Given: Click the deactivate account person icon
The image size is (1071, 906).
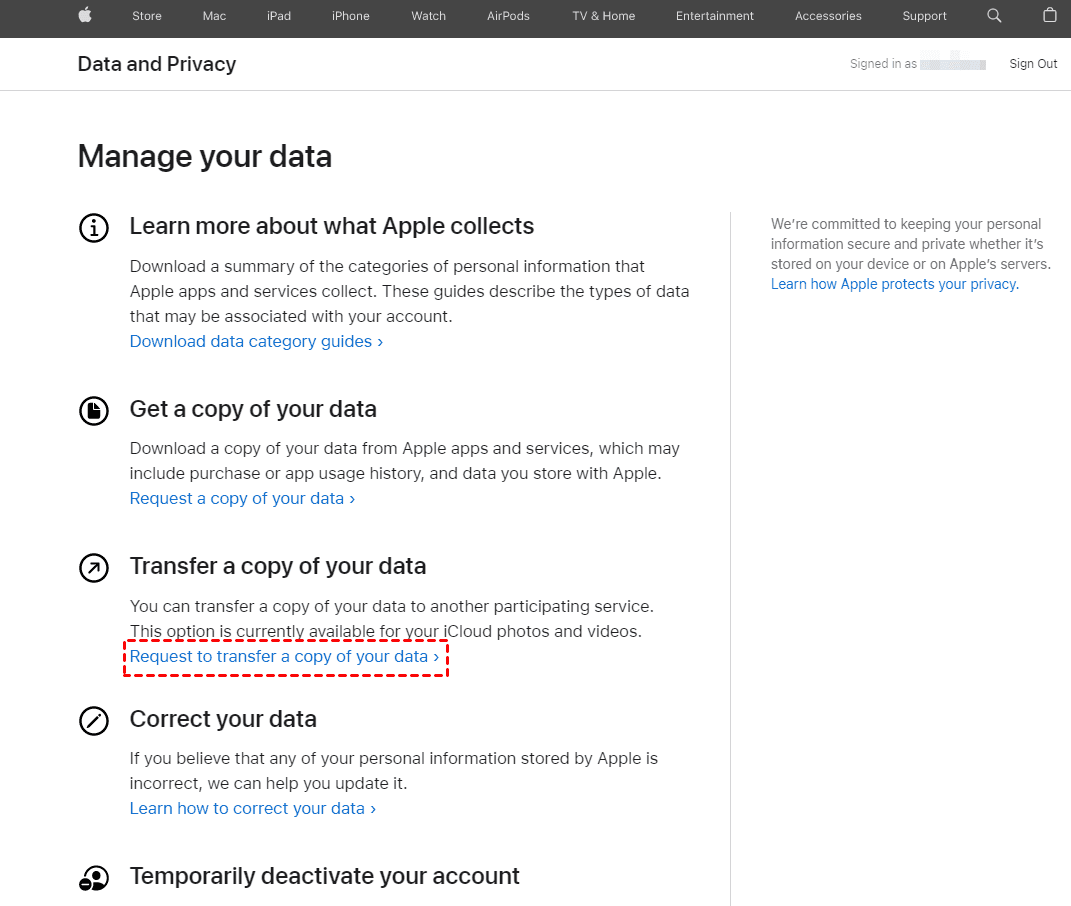Looking at the screenshot, I should point(94,878).
